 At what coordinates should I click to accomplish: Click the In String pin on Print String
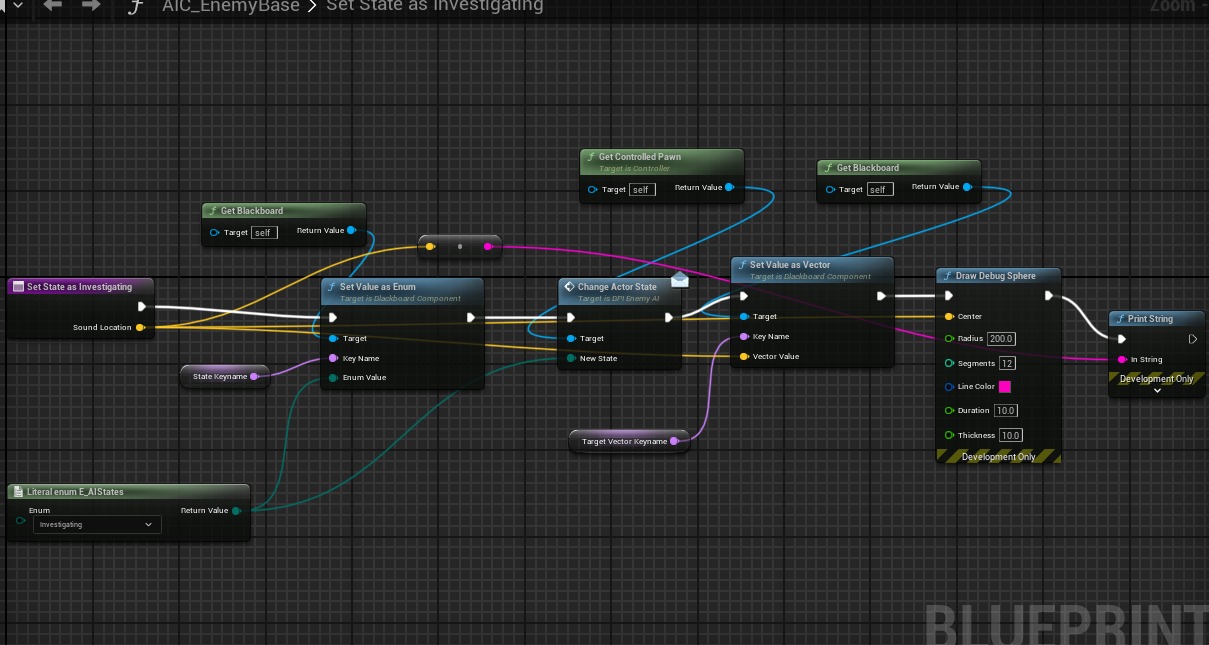[x=1122, y=360]
